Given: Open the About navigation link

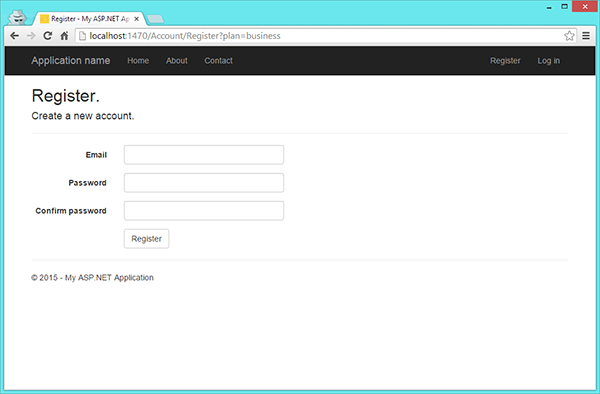Looking at the screenshot, I should tap(177, 61).
